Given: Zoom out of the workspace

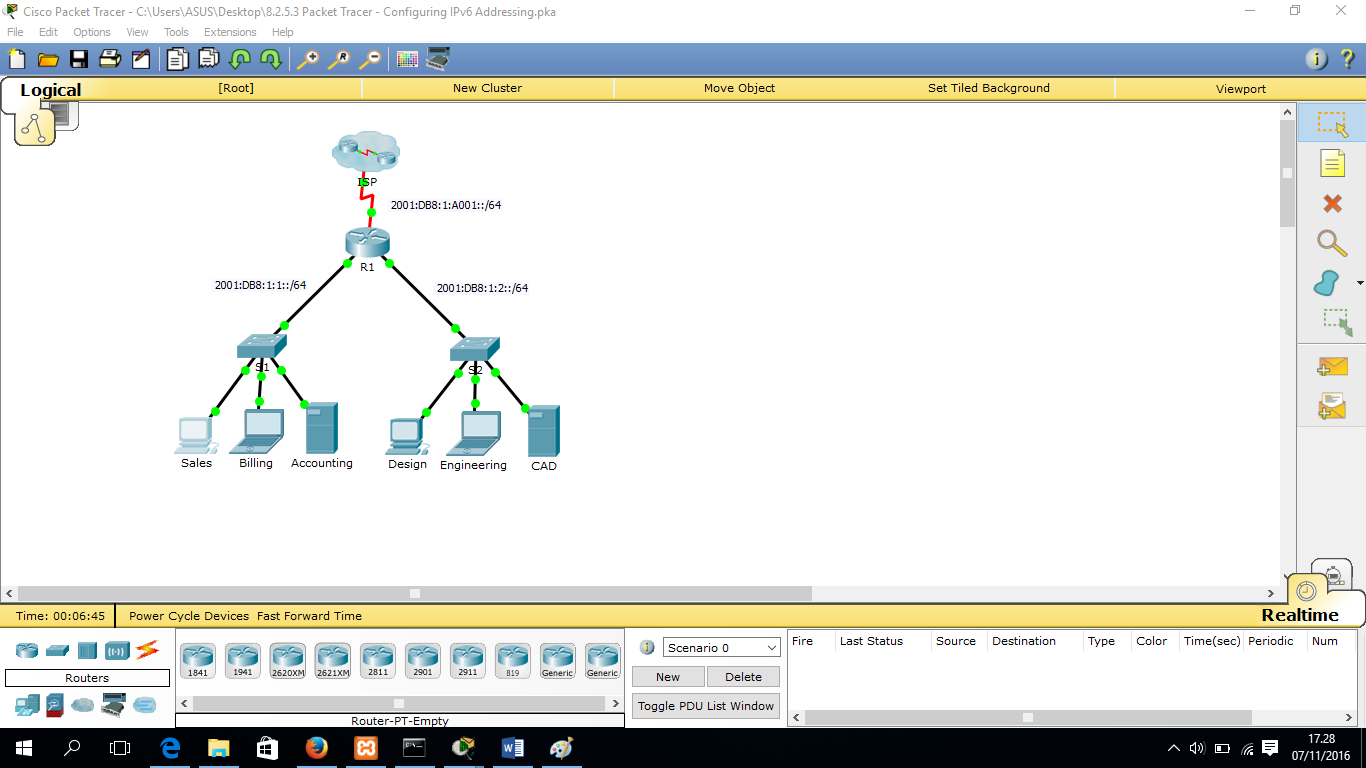Looking at the screenshot, I should click(x=370, y=60).
